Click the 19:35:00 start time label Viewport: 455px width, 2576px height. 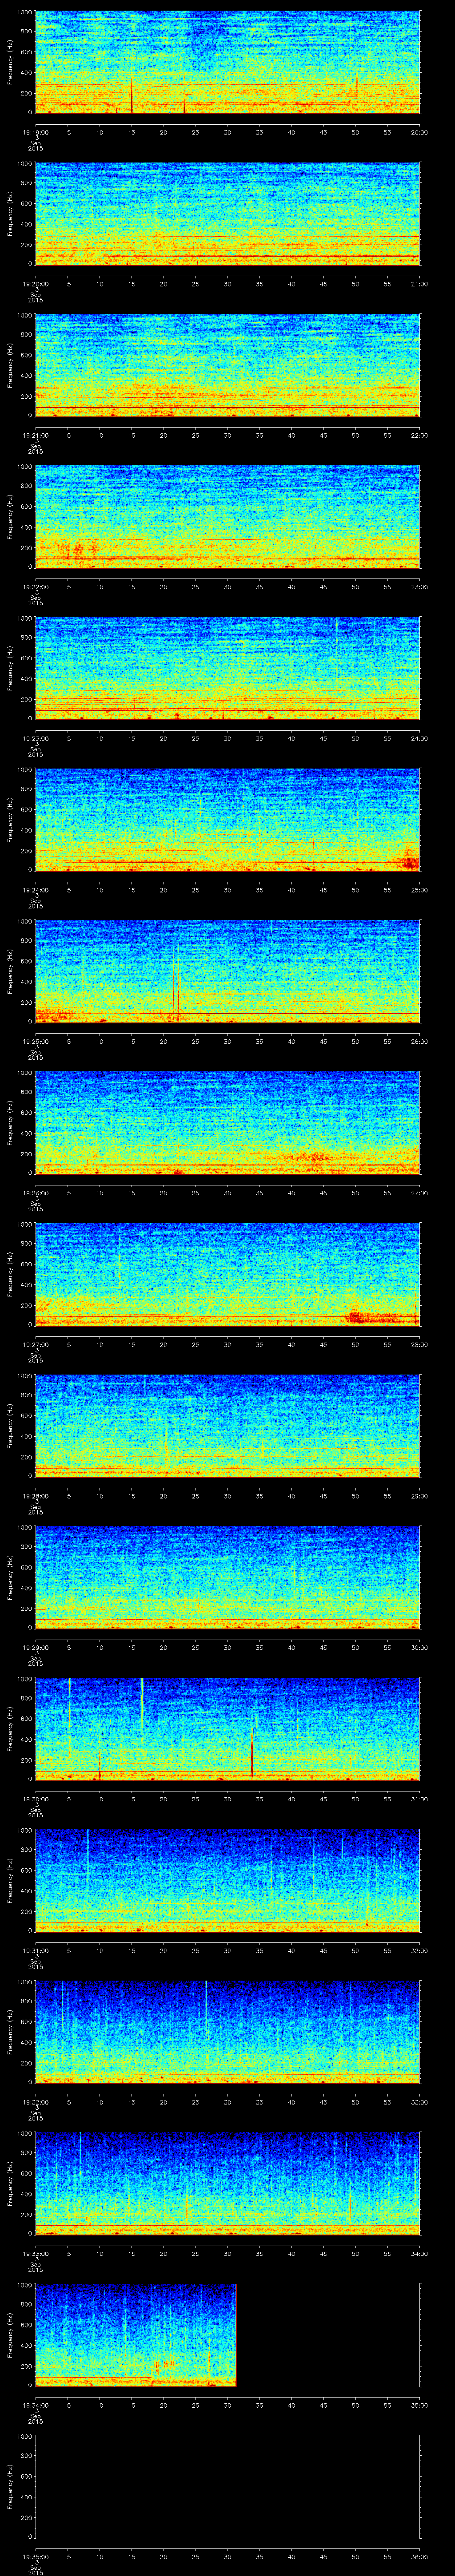tap(35, 2556)
